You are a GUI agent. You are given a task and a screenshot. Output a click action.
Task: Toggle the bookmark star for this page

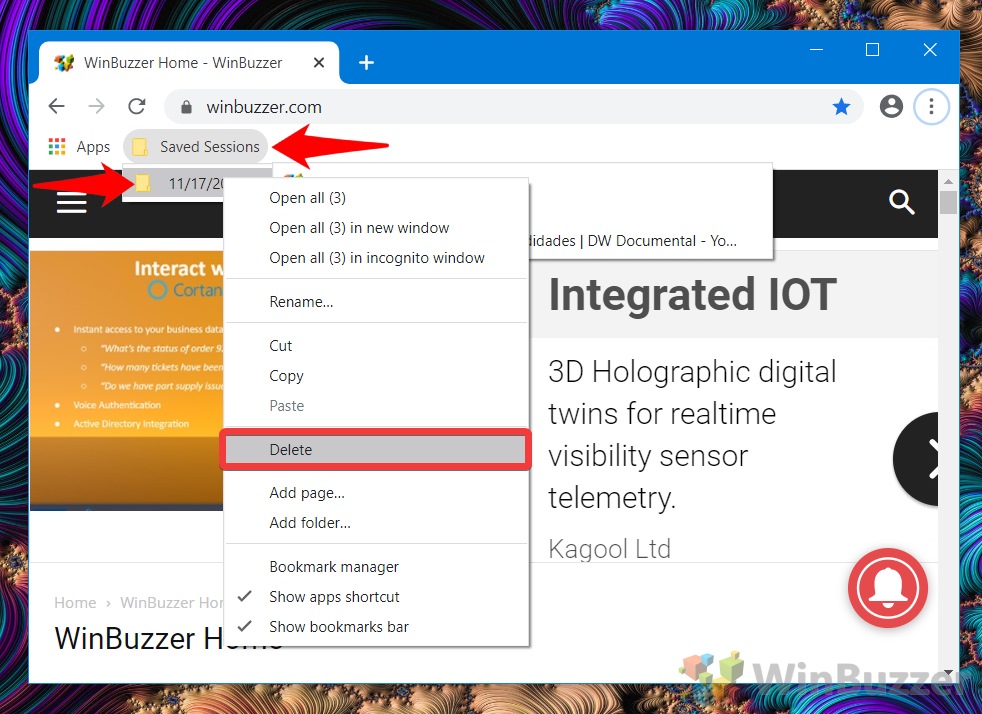tap(841, 107)
